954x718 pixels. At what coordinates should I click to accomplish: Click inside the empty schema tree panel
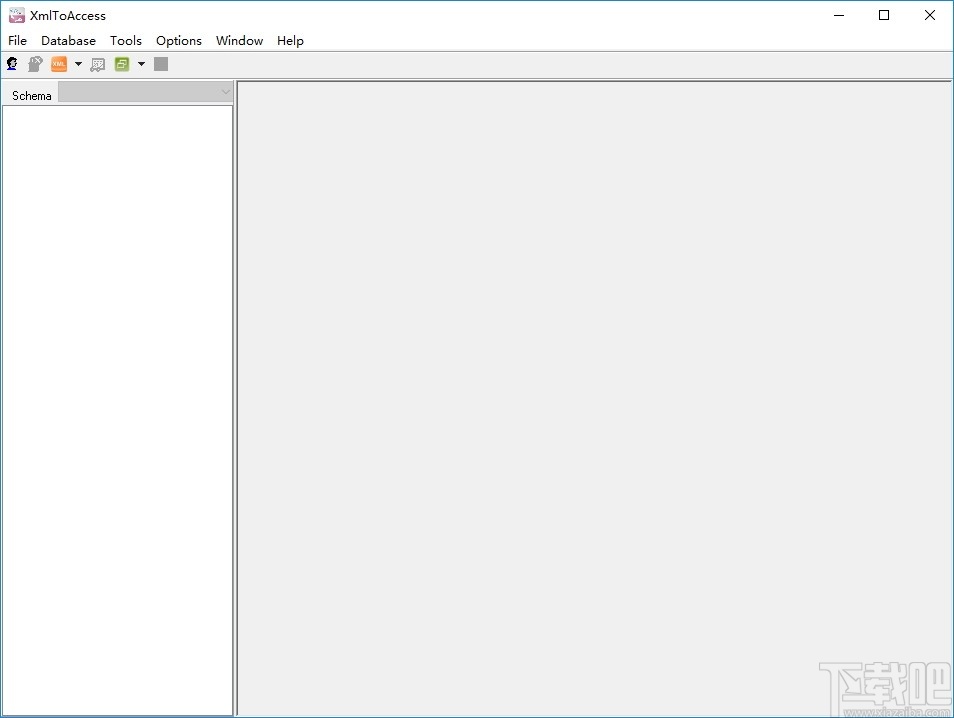tap(117, 400)
